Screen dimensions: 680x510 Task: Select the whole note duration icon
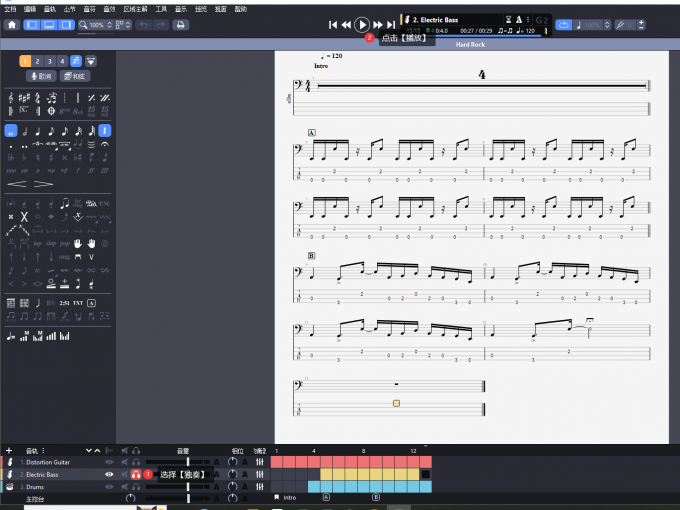pos(11,131)
